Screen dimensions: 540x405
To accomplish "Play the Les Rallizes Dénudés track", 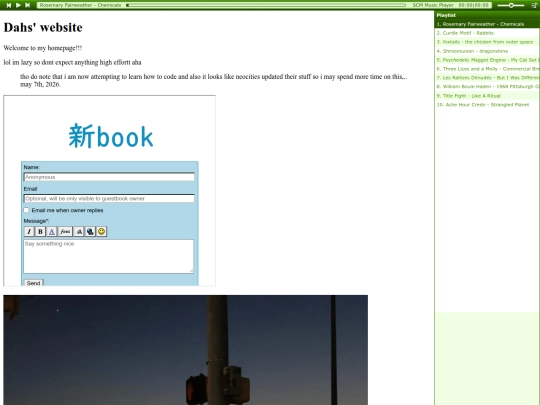I will 487,78.
